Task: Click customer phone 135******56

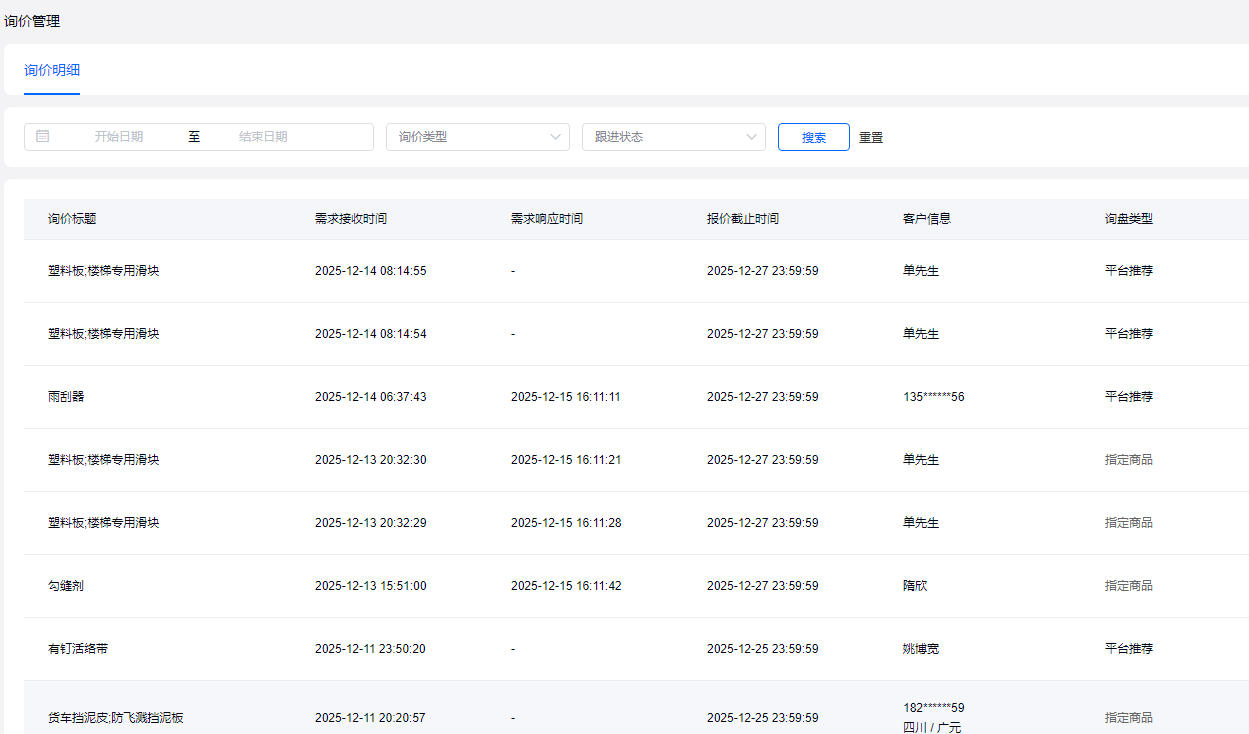Action: pyautogui.click(x=933, y=397)
